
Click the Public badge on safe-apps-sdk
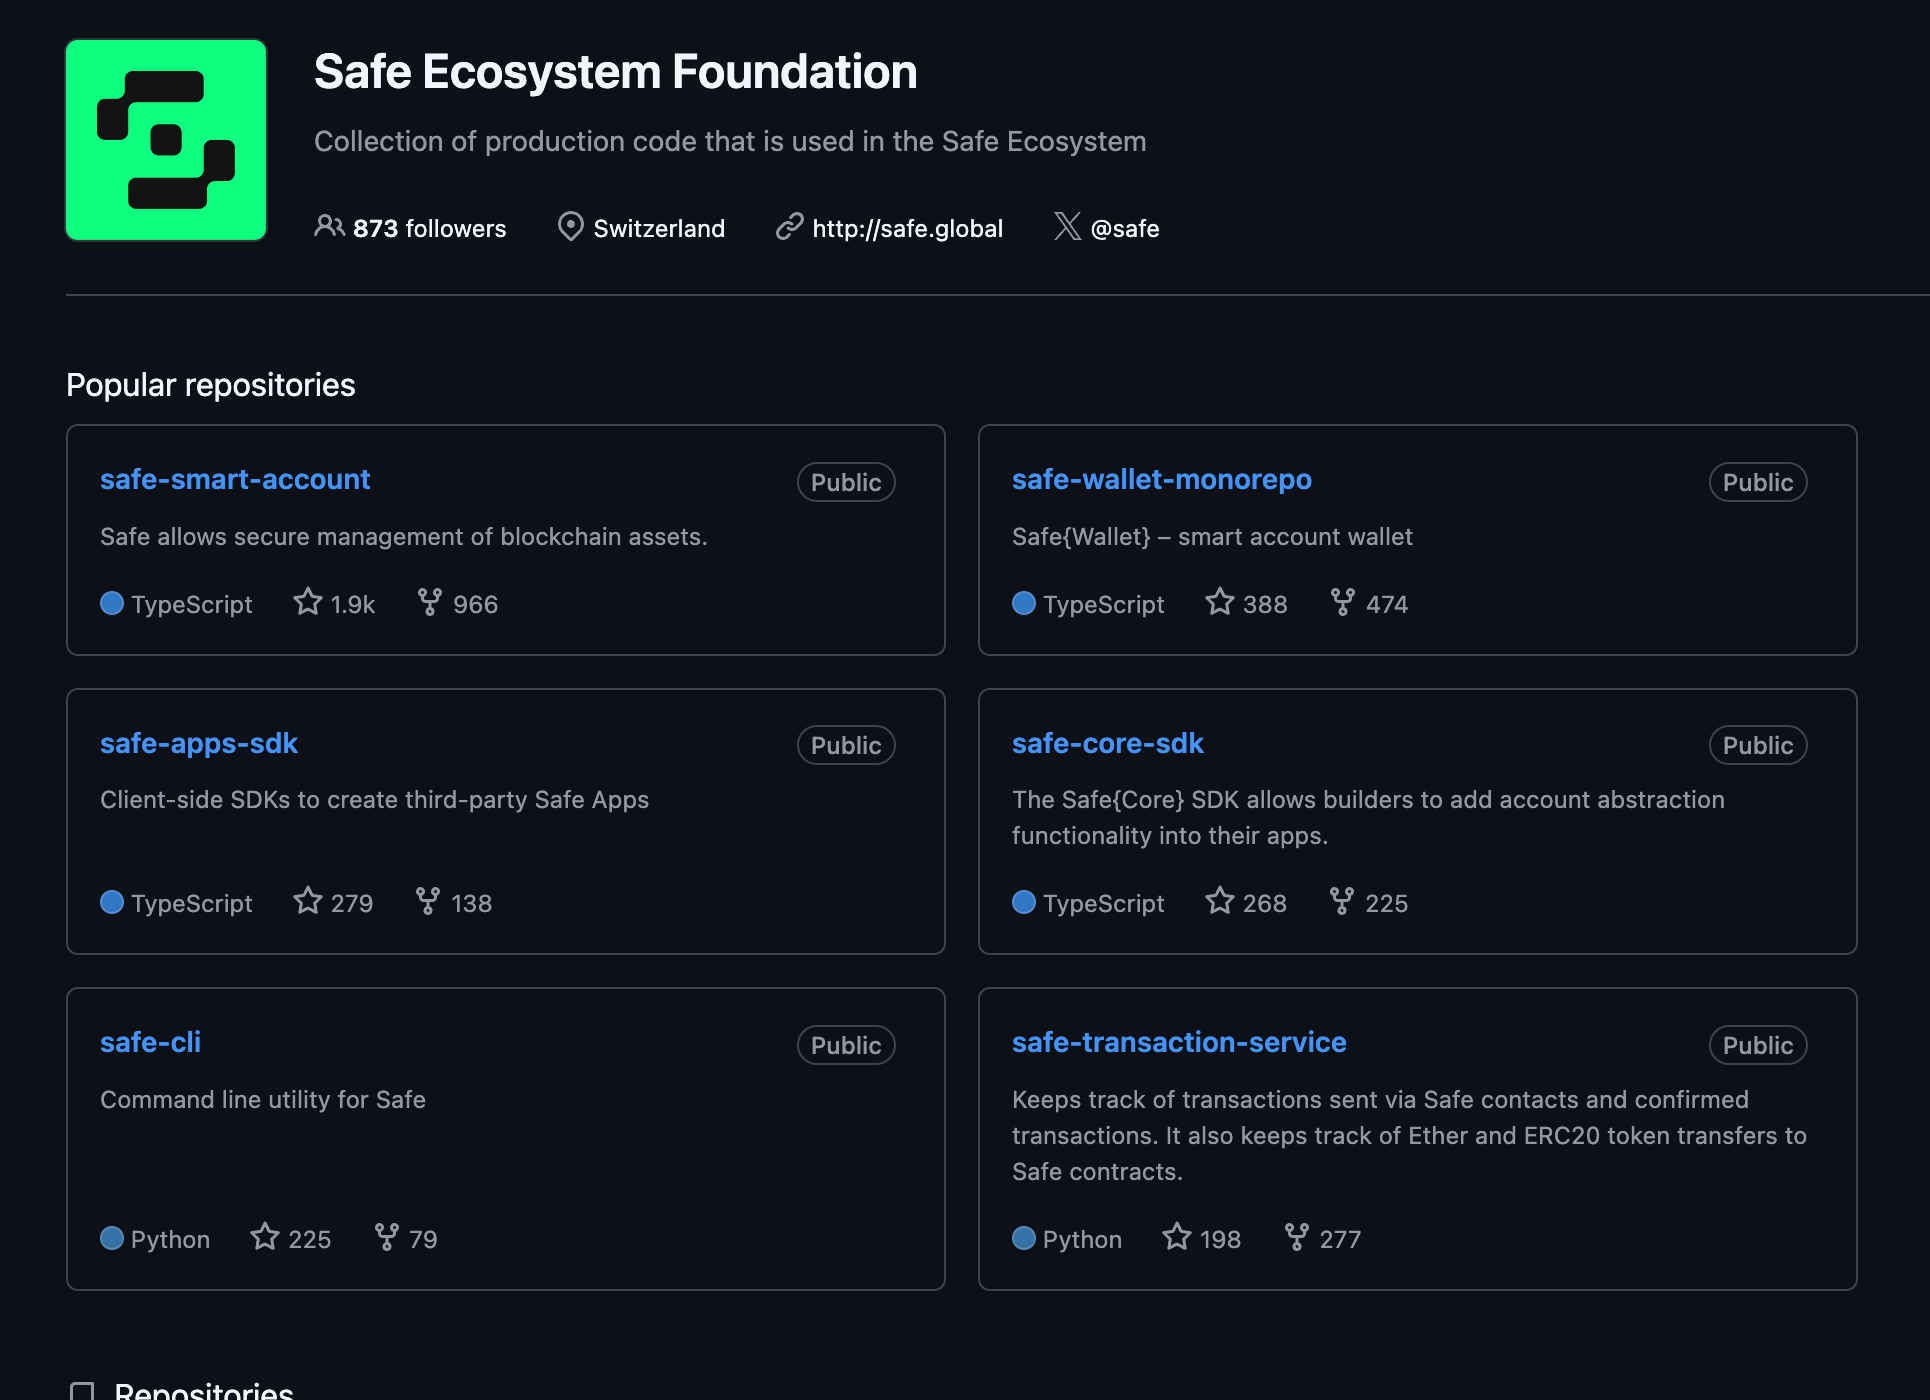(846, 745)
